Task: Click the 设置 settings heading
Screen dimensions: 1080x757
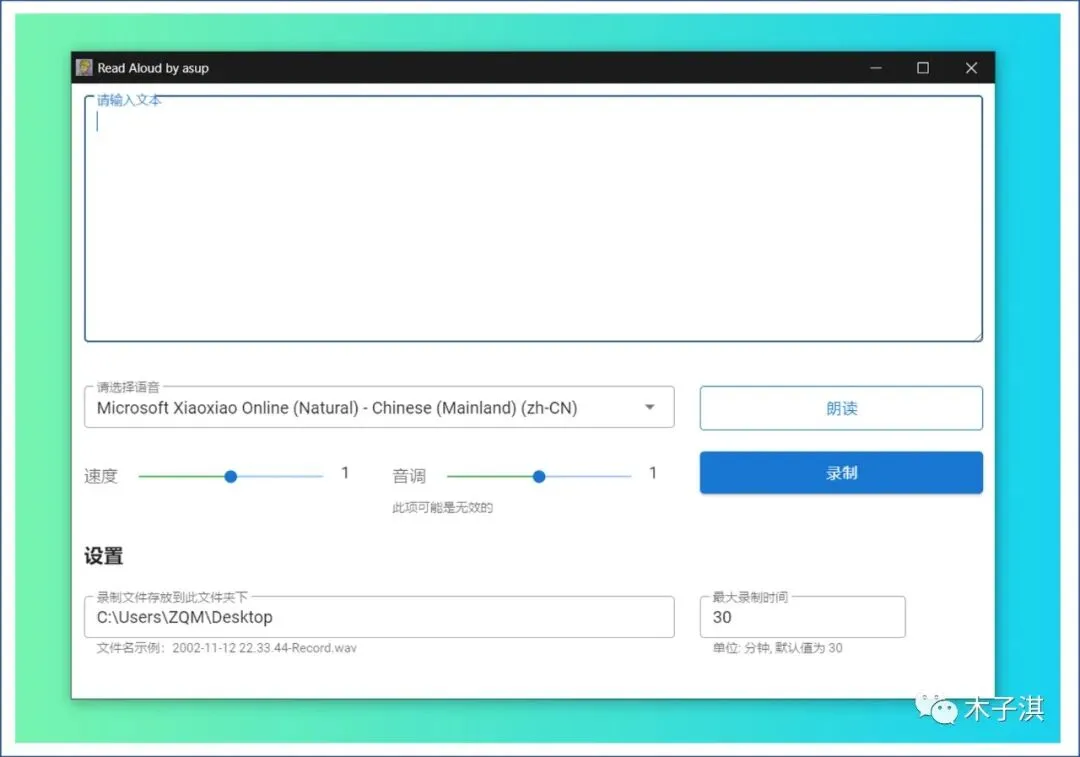Action: 103,556
